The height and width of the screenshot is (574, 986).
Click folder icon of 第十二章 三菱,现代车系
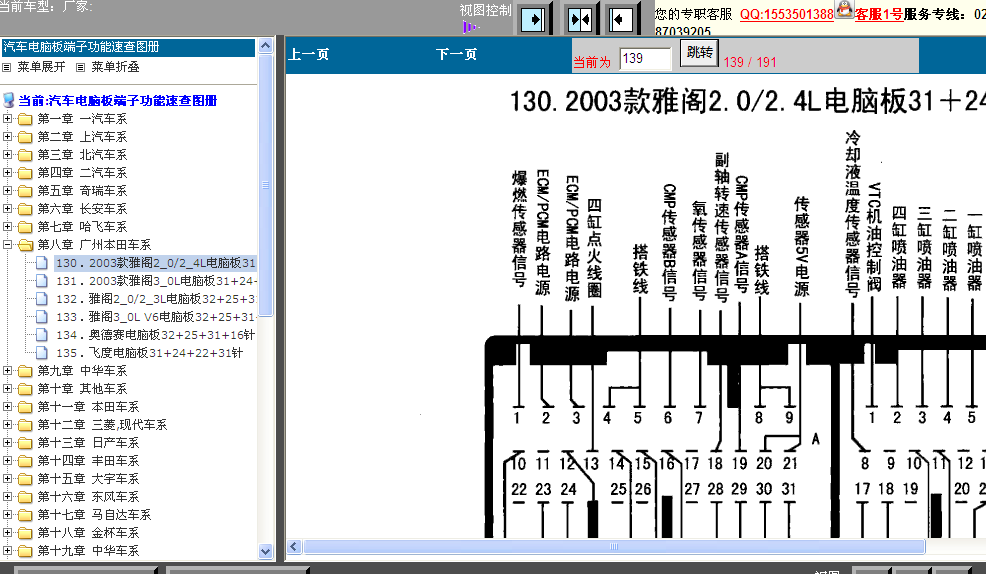coord(25,425)
